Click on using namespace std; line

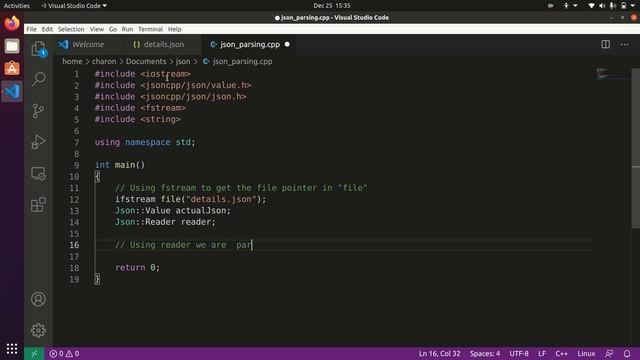tap(145, 142)
